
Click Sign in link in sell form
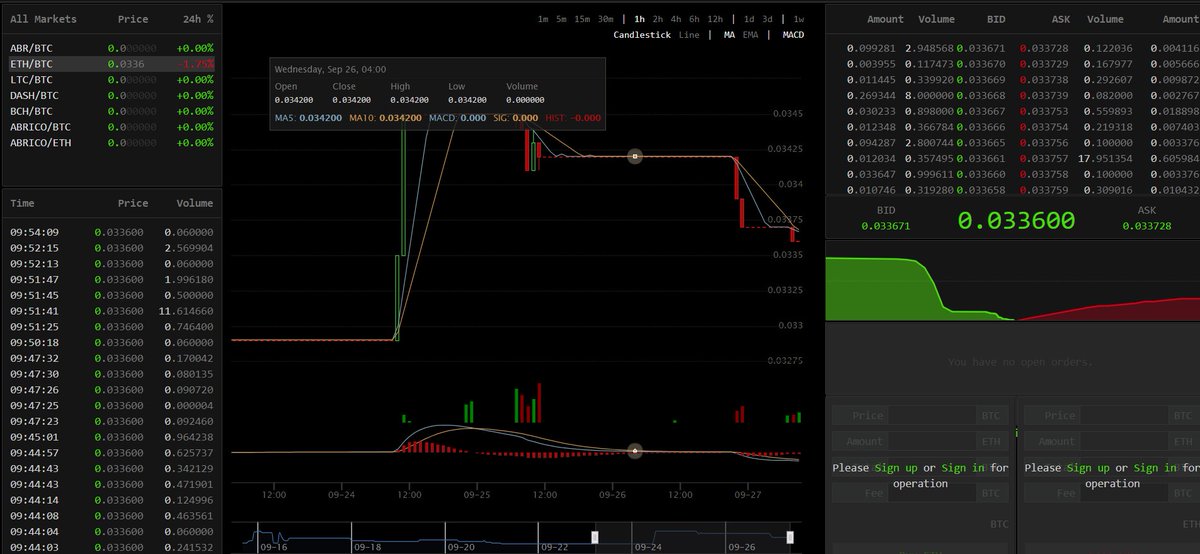pos(1155,467)
